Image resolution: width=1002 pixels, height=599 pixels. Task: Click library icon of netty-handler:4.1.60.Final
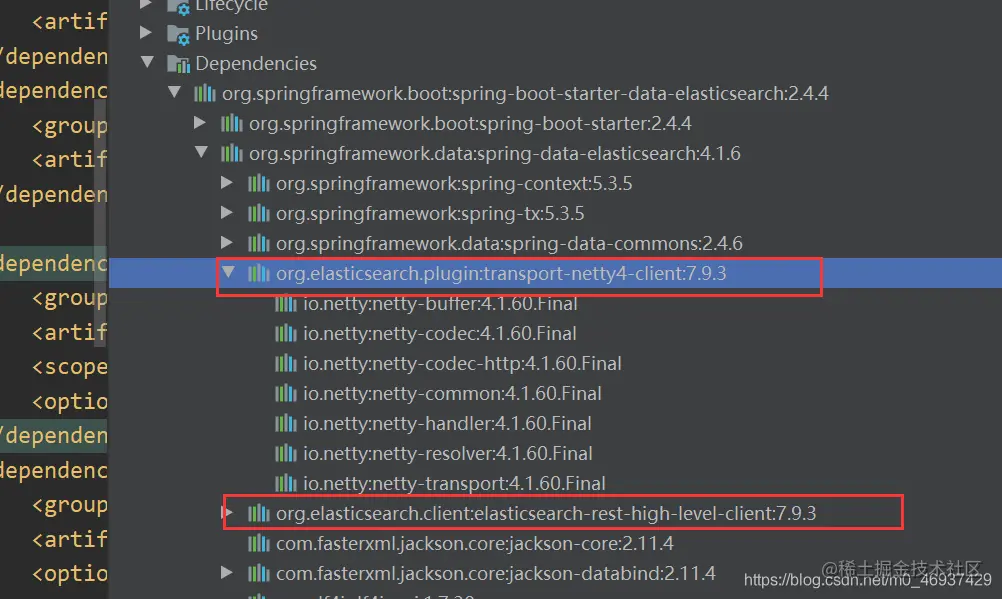click(286, 423)
